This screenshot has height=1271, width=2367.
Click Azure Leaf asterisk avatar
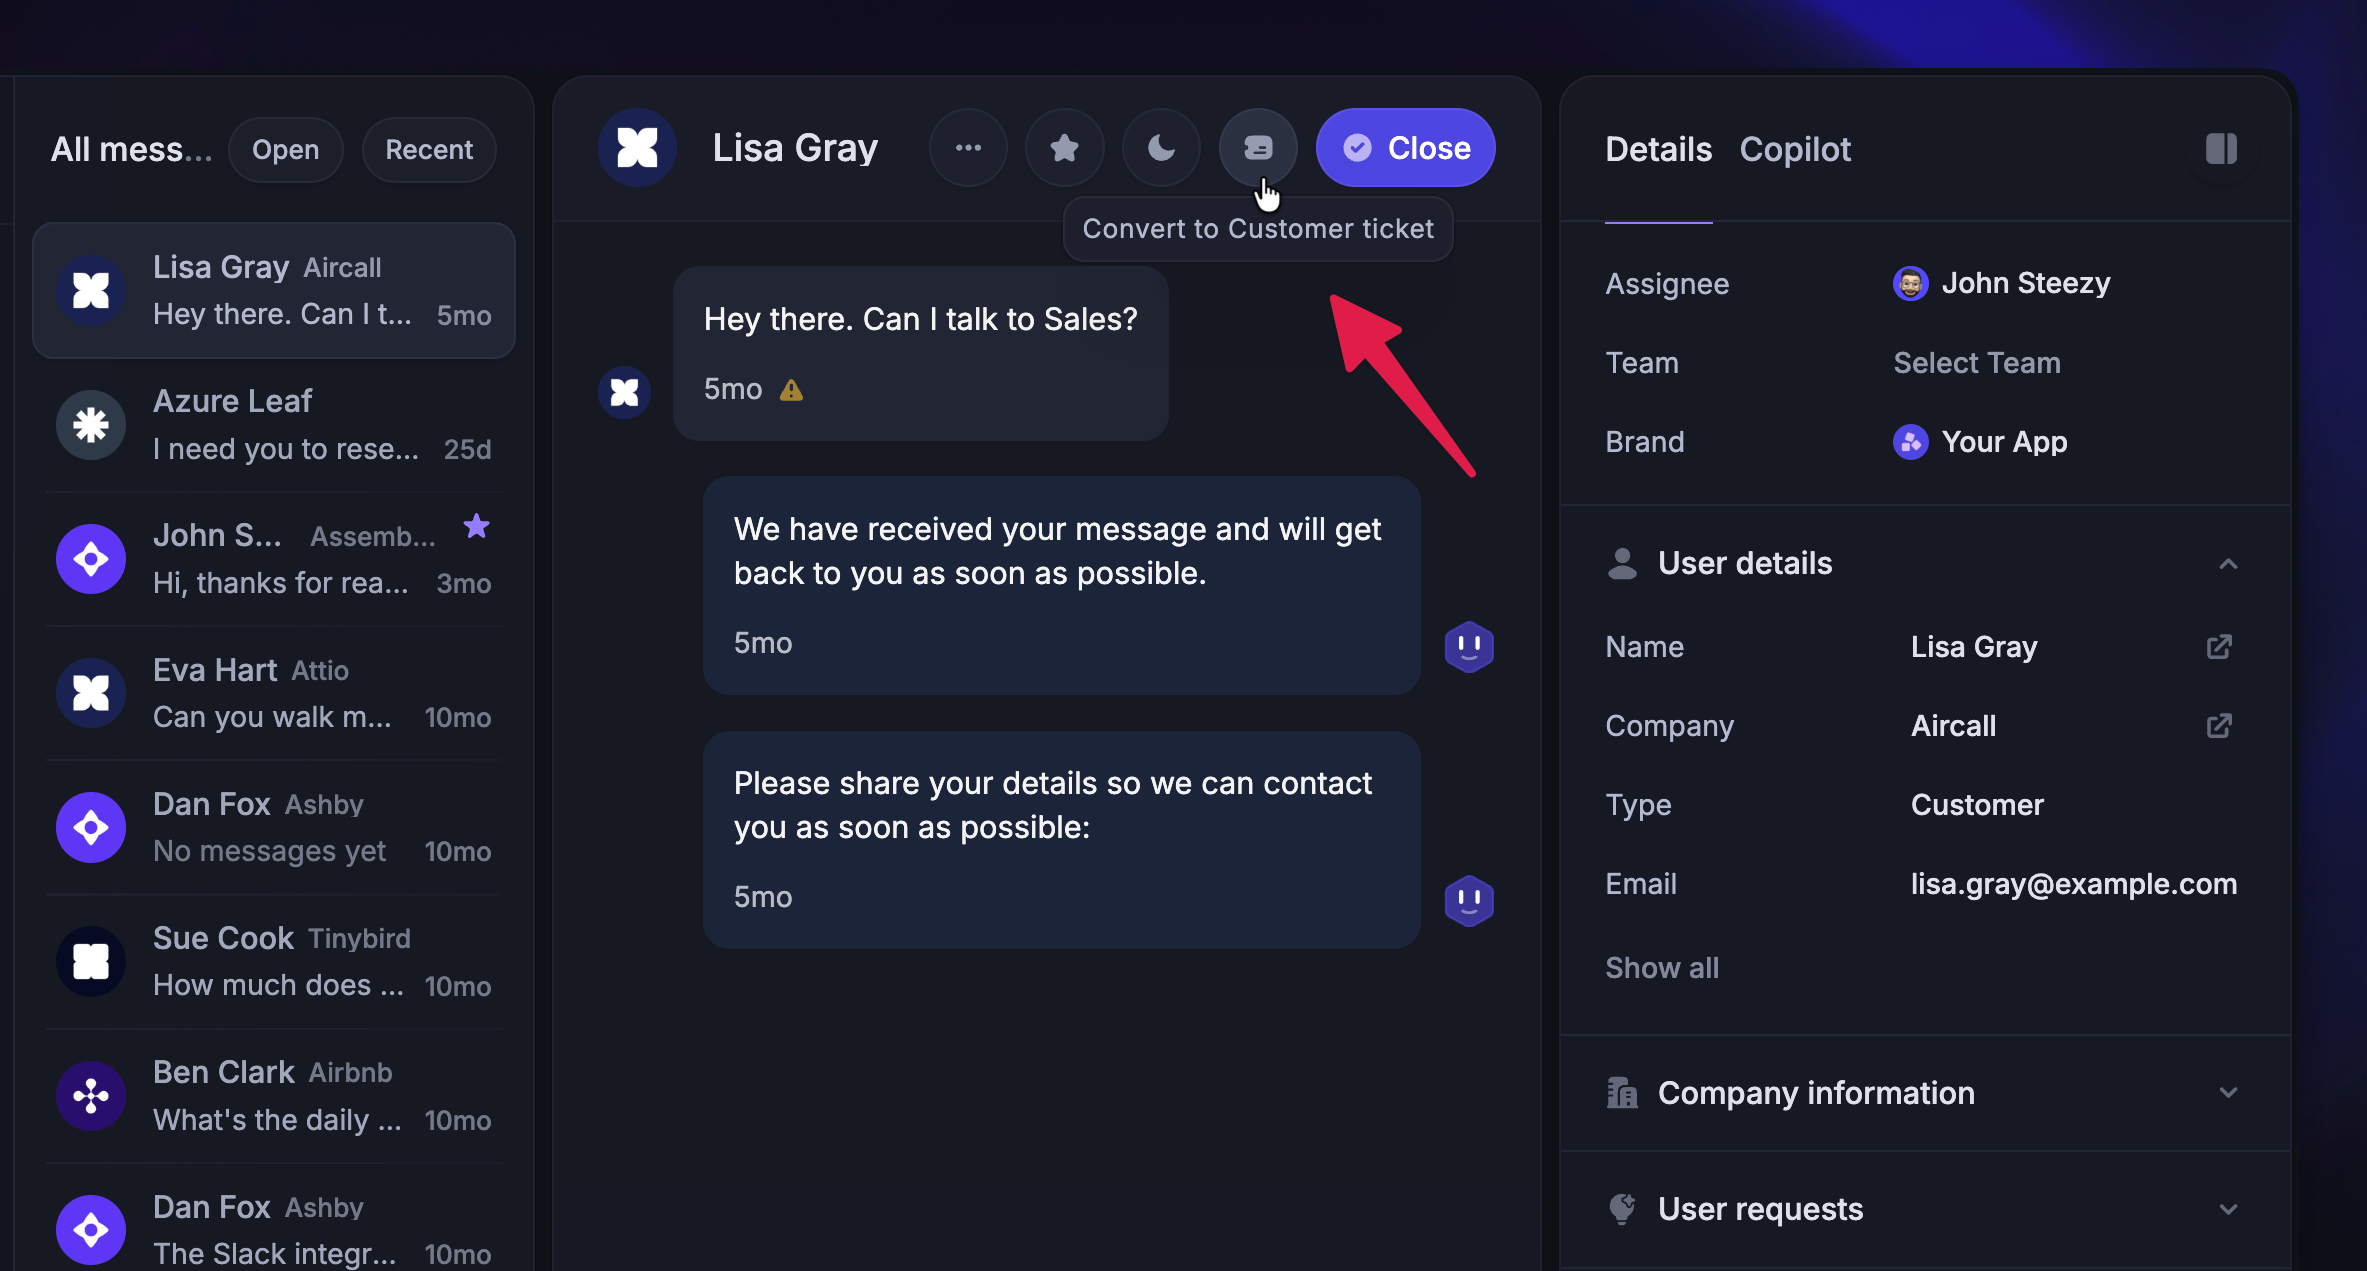(x=91, y=425)
